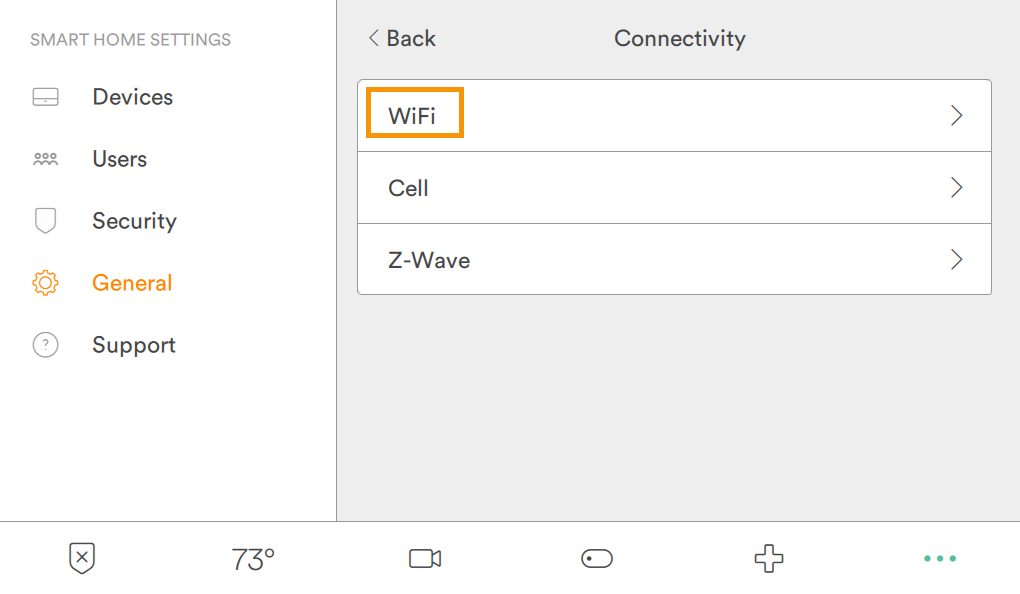
Task: Open Security using the shield icon
Action: tap(45, 220)
